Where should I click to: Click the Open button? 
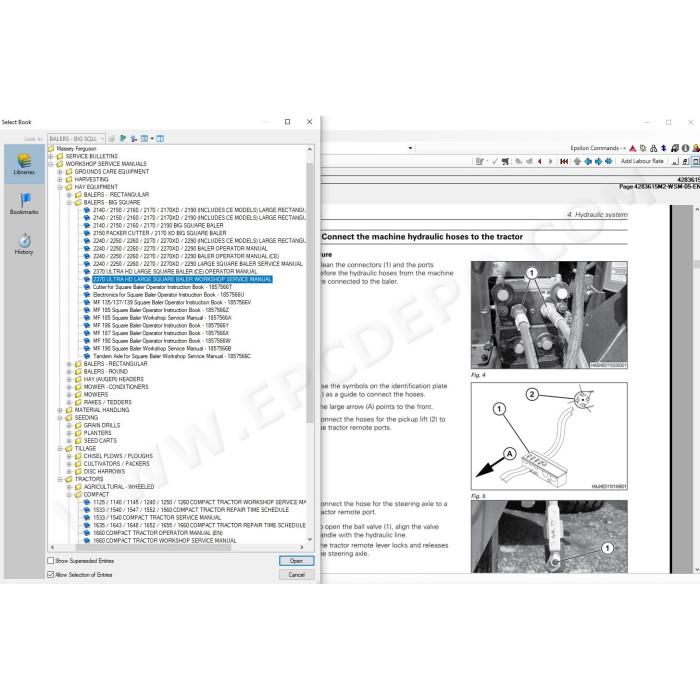coord(296,561)
